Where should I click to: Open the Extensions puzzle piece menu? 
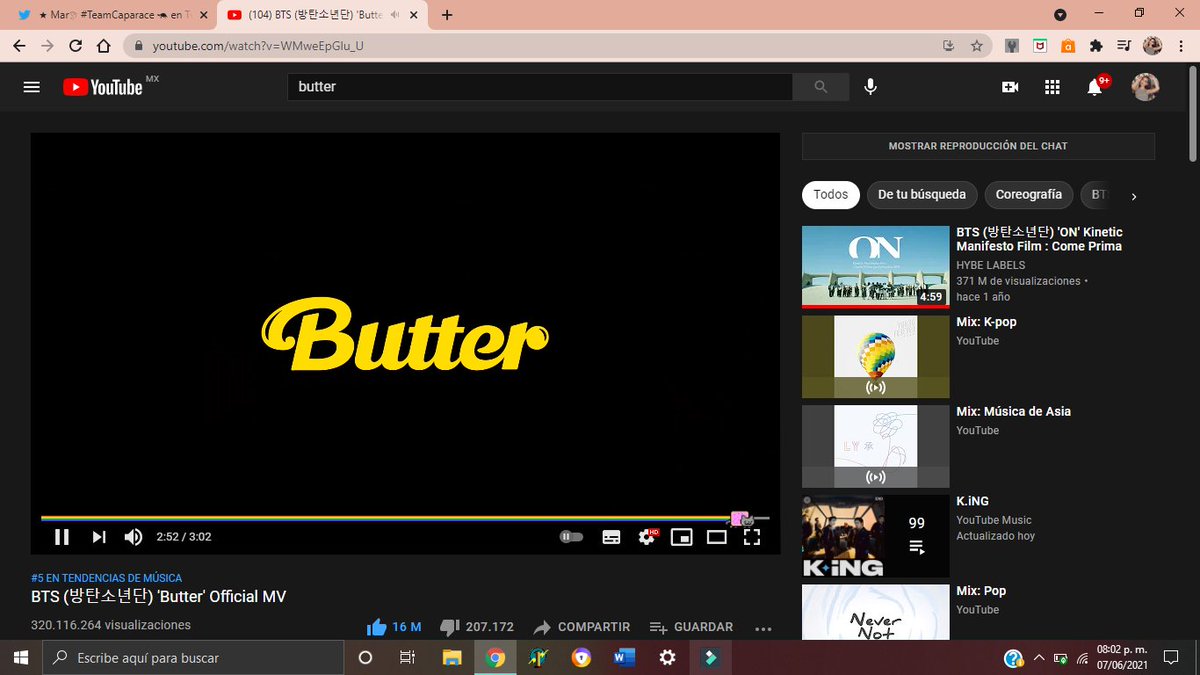click(x=1096, y=46)
